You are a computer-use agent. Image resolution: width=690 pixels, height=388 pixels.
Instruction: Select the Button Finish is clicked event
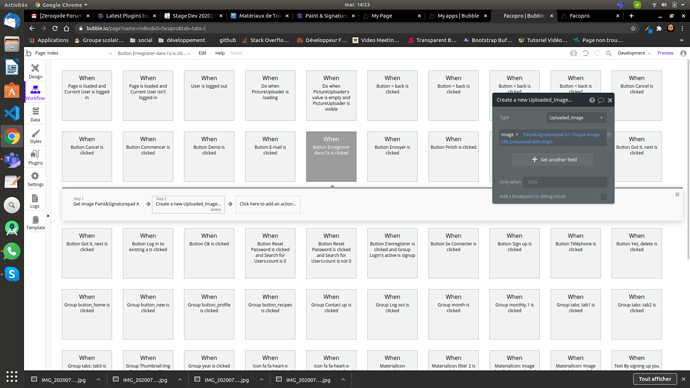click(x=453, y=156)
